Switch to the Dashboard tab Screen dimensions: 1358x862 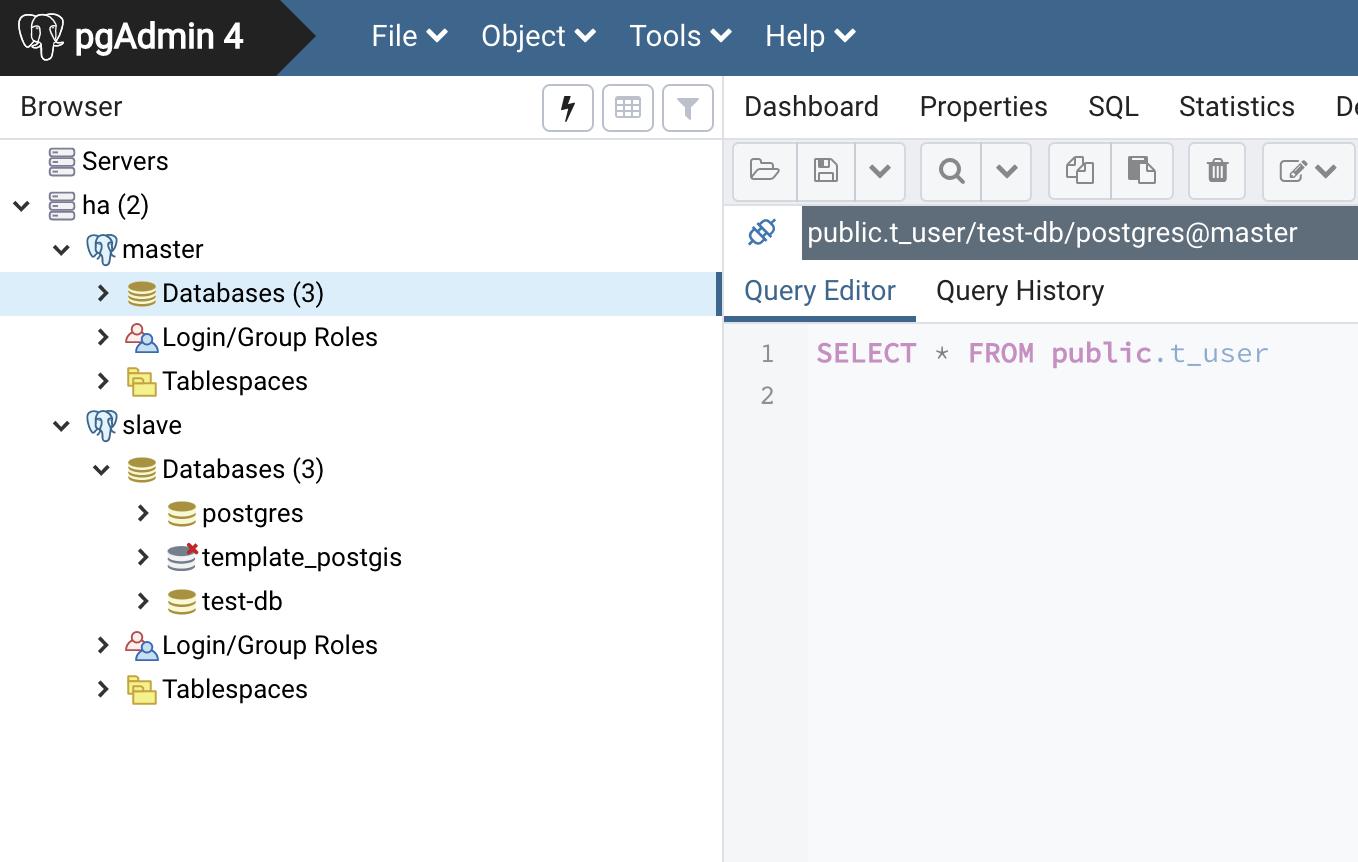811,106
